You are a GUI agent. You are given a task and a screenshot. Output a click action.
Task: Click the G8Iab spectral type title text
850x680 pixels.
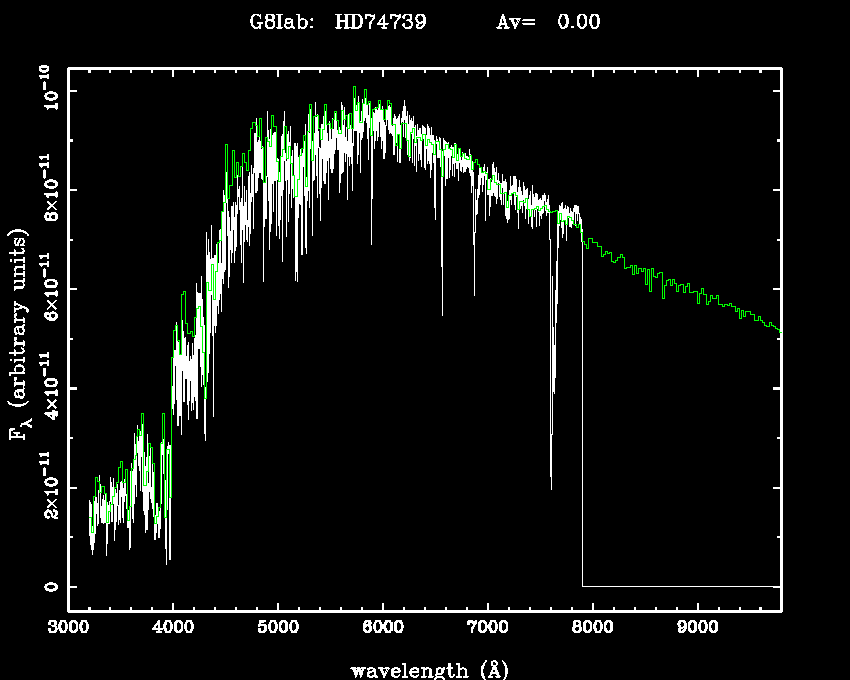(283, 22)
